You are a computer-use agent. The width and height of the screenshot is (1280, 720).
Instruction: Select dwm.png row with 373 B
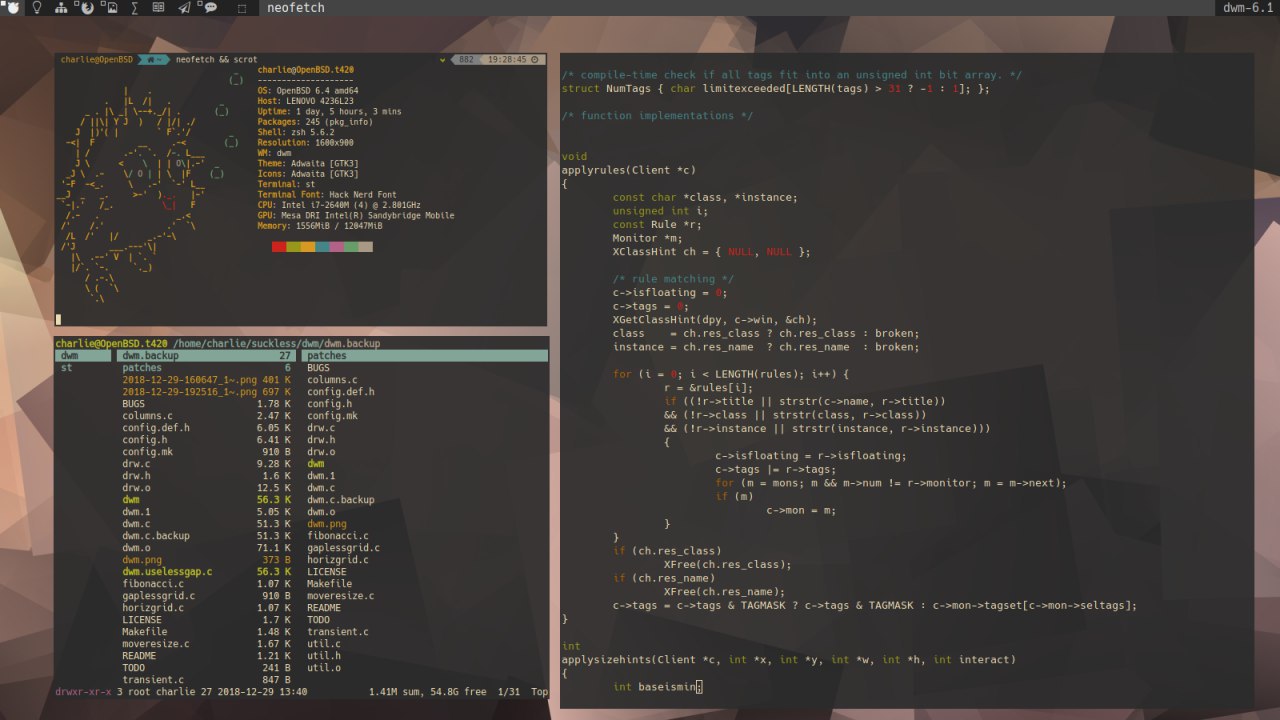207,560
